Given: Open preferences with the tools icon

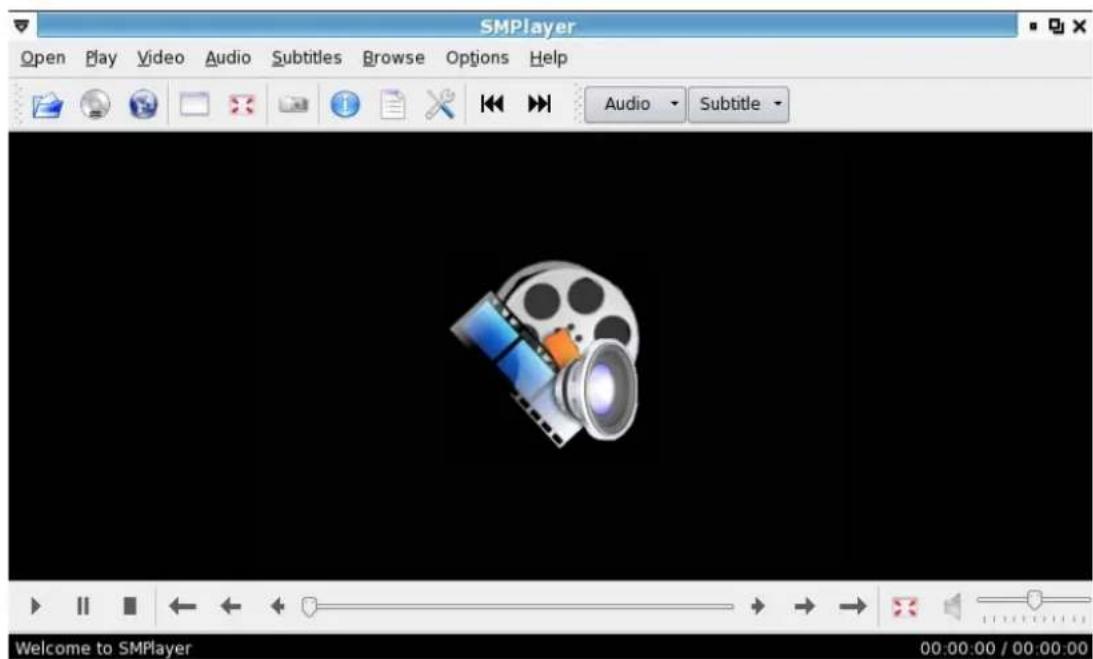Looking at the screenshot, I should click(440, 105).
